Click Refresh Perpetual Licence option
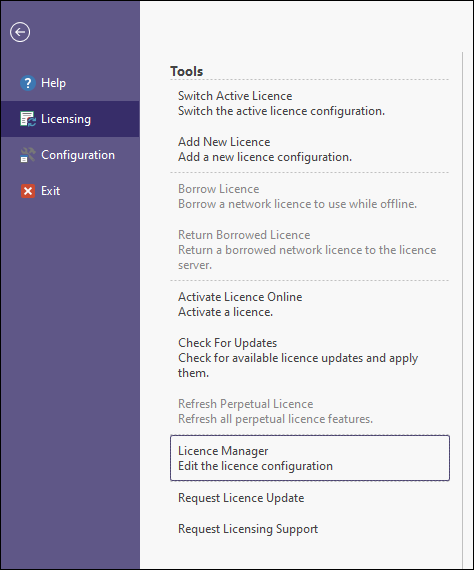 (x=310, y=411)
